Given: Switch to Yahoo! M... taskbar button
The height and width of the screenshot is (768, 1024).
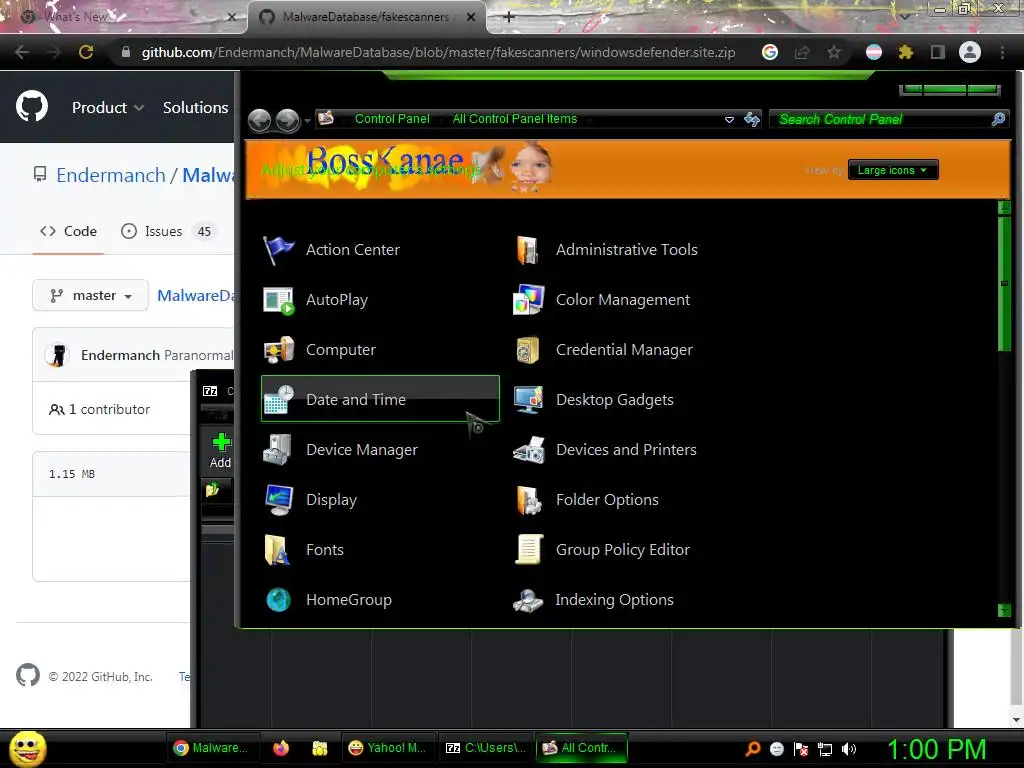Looking at the screenshot, I should (388, 748).
